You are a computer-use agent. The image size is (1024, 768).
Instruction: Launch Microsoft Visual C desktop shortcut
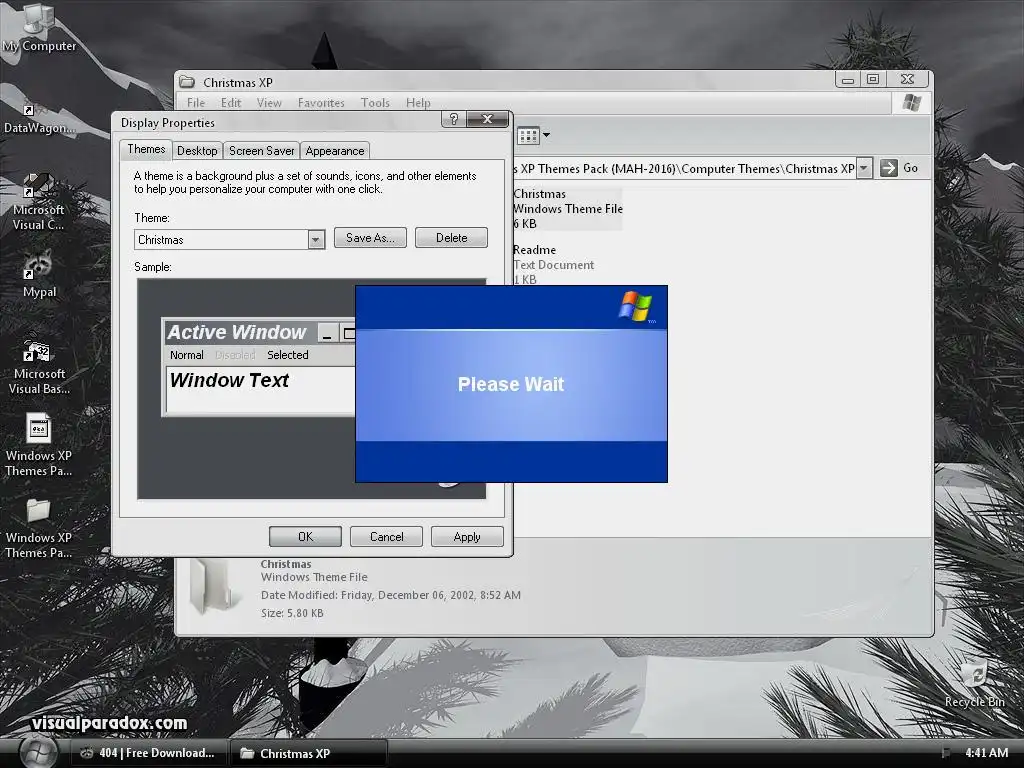(x=39, y=201)
